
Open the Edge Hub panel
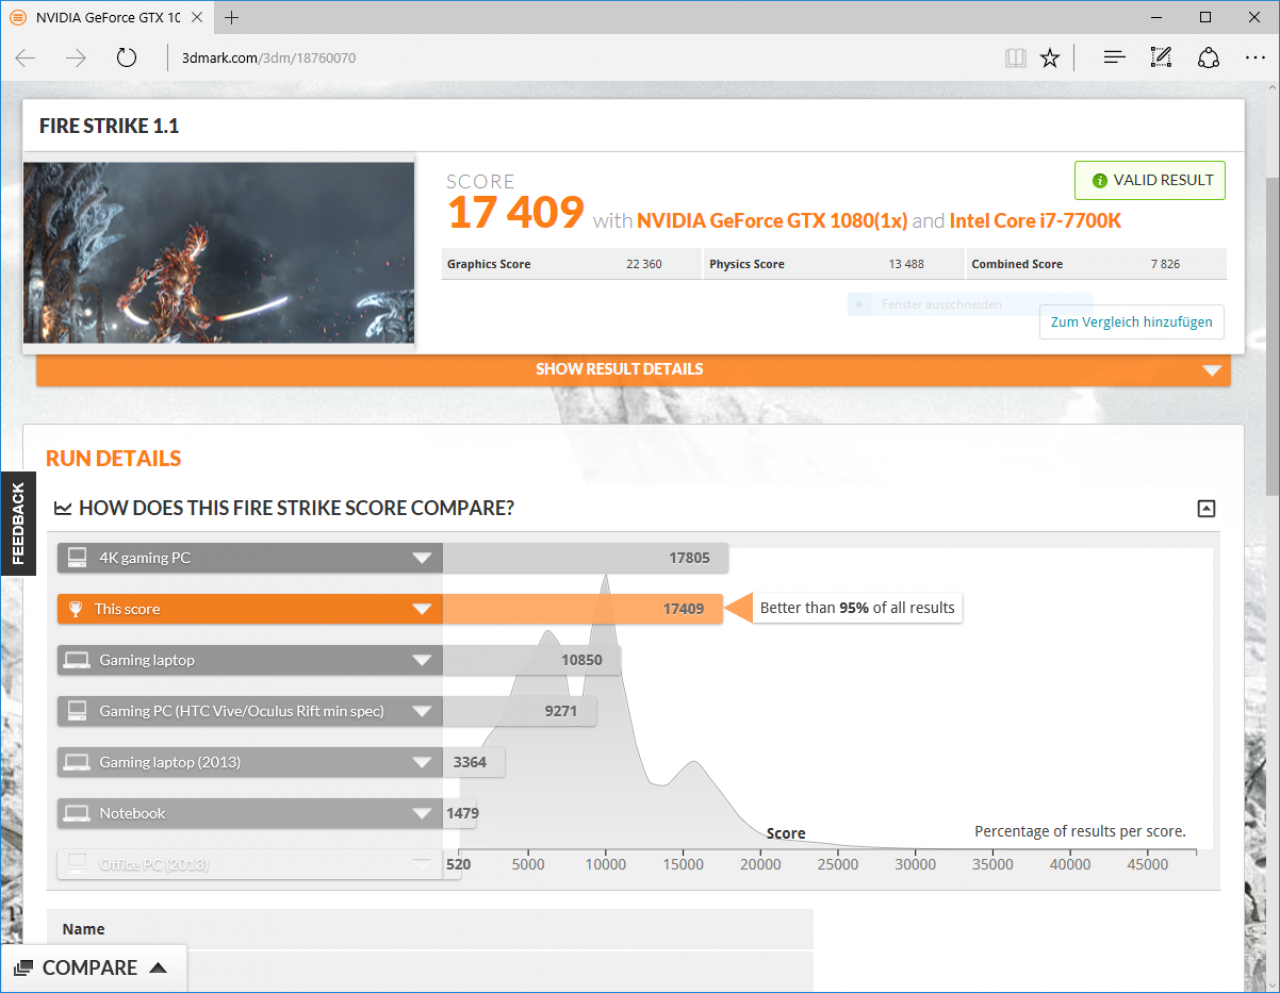(x=1114, y=58)
